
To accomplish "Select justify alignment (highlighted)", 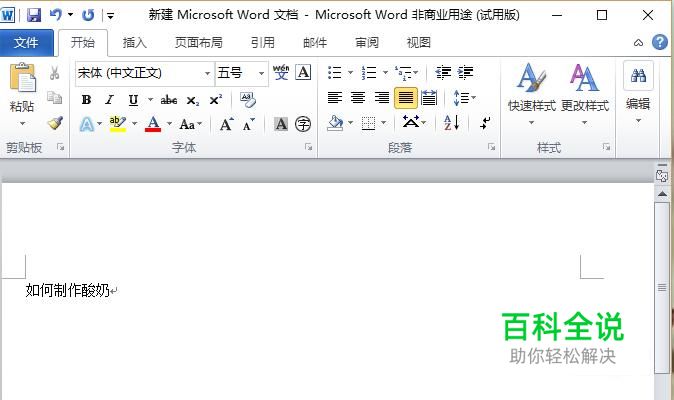I will pos(405,98).
